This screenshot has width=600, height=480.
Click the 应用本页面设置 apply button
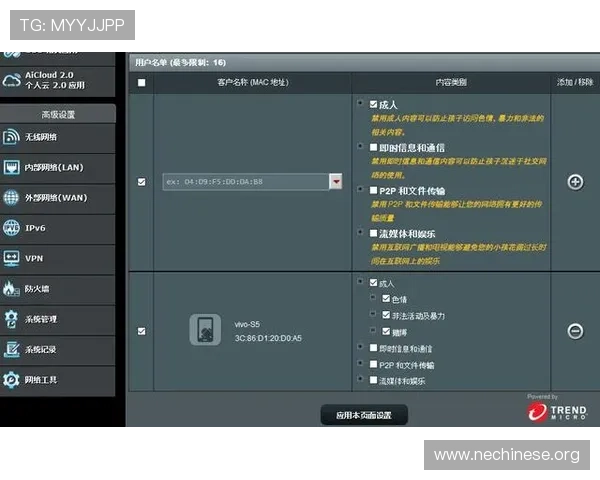(x=364, y=414)
